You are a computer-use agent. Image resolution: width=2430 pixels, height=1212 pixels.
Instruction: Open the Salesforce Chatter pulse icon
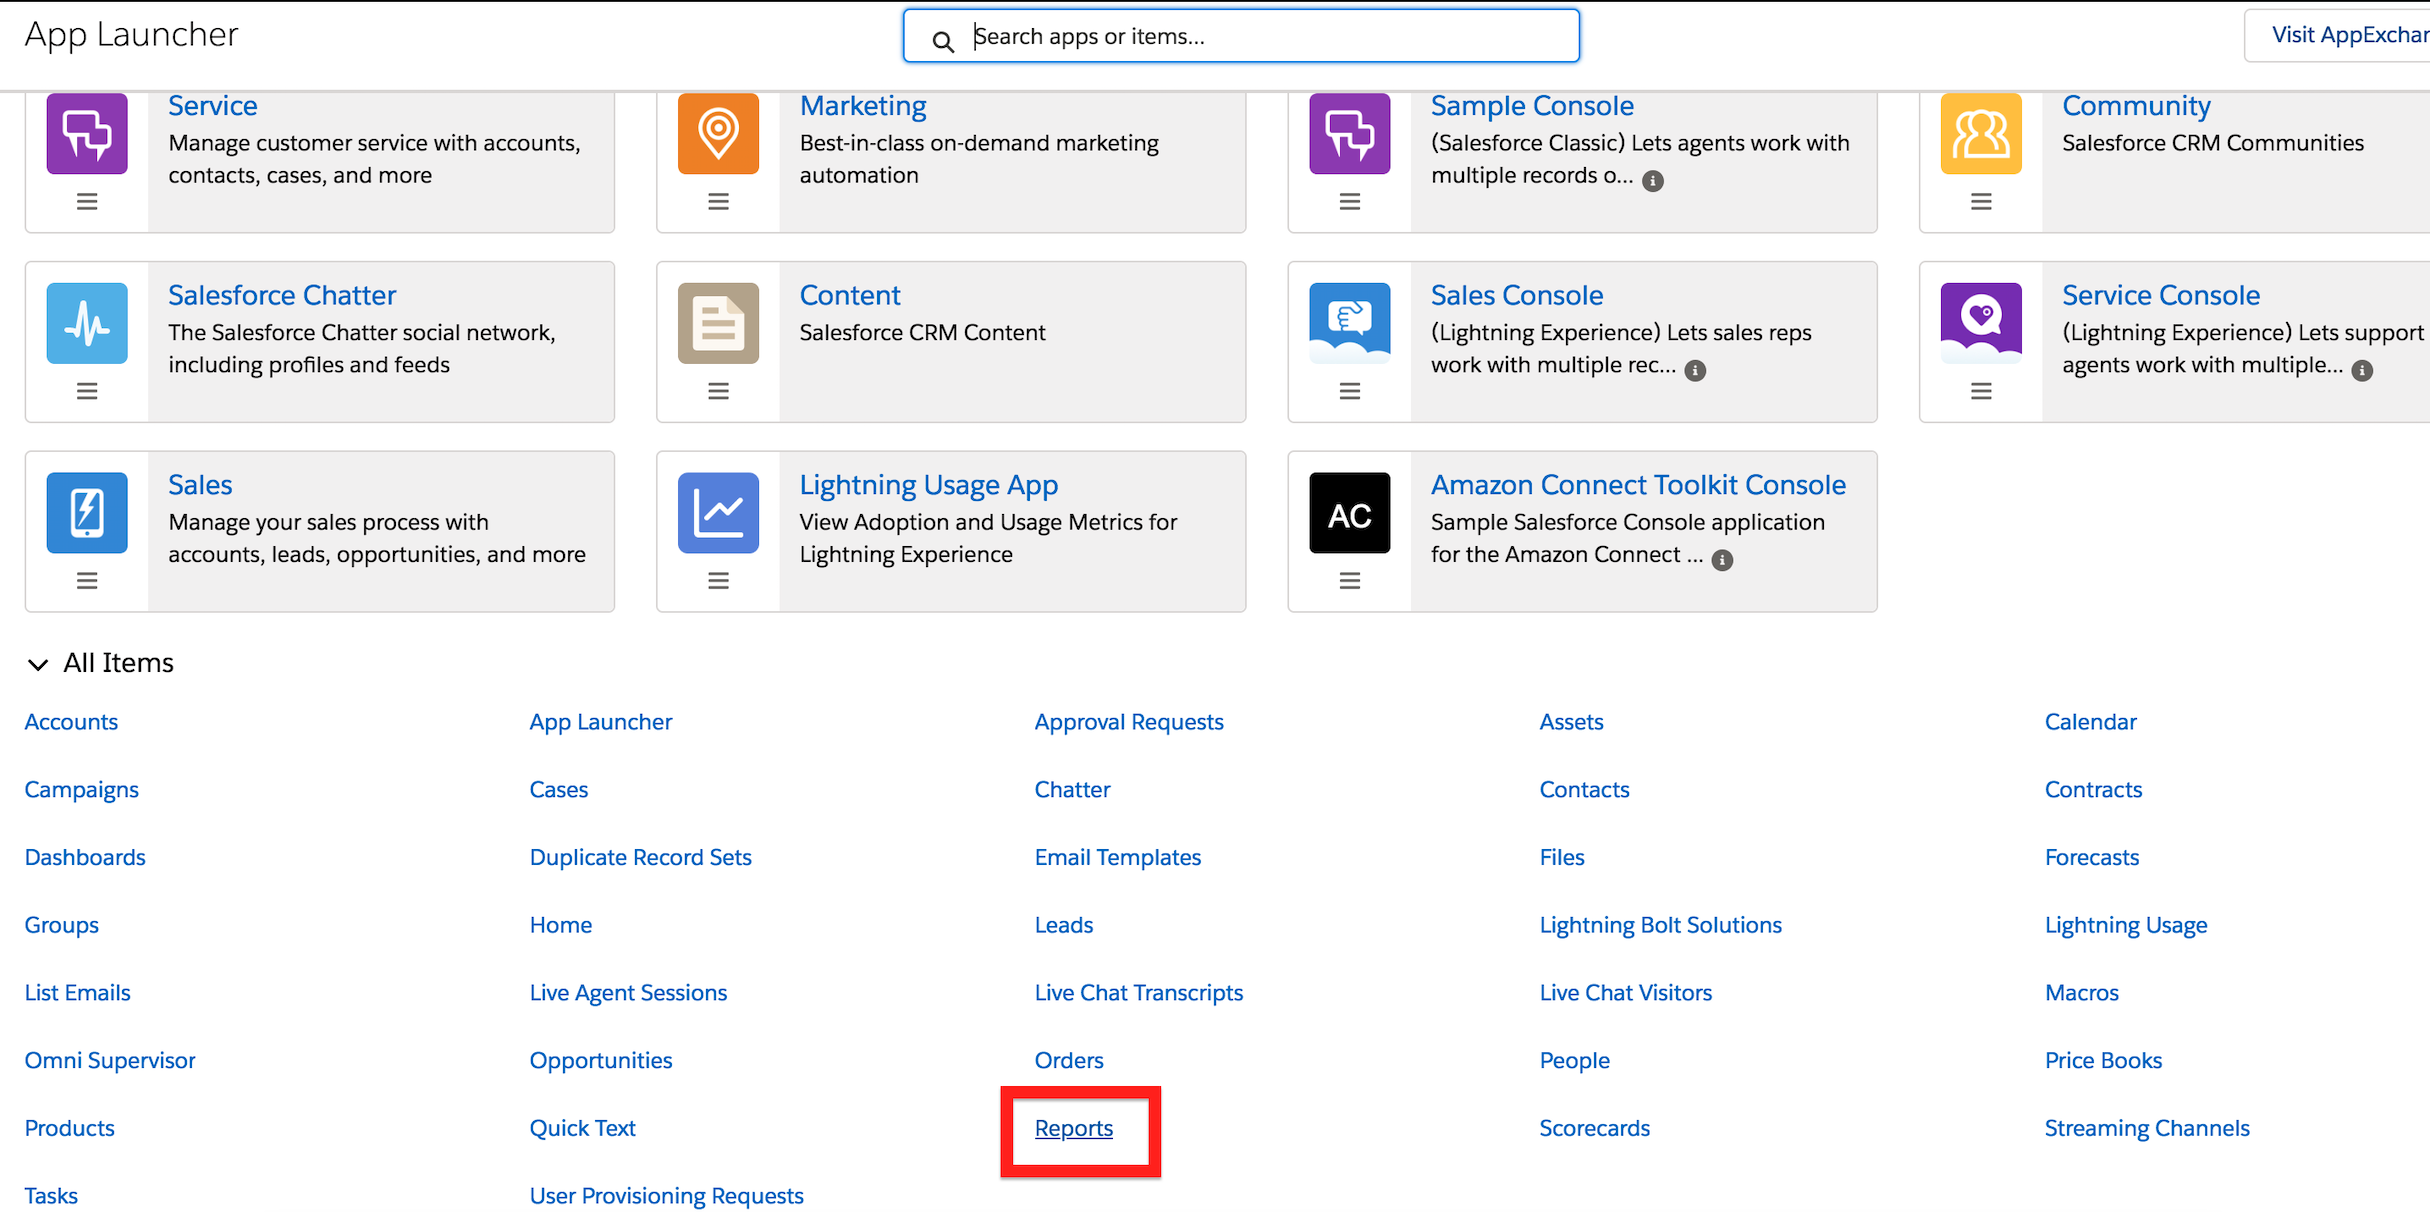pyautogui.click(x=87, y=323)
